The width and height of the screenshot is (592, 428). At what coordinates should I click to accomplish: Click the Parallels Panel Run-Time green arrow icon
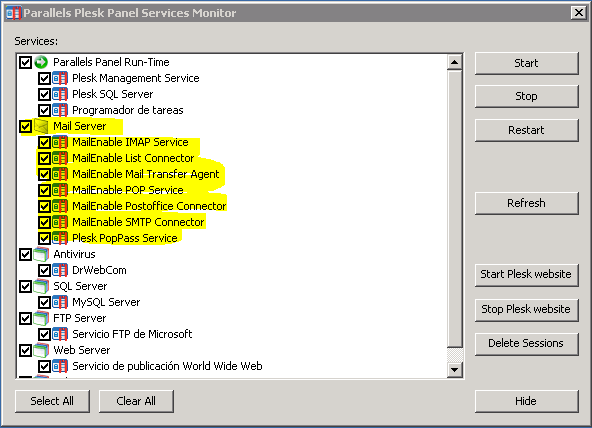click(41, 62)
